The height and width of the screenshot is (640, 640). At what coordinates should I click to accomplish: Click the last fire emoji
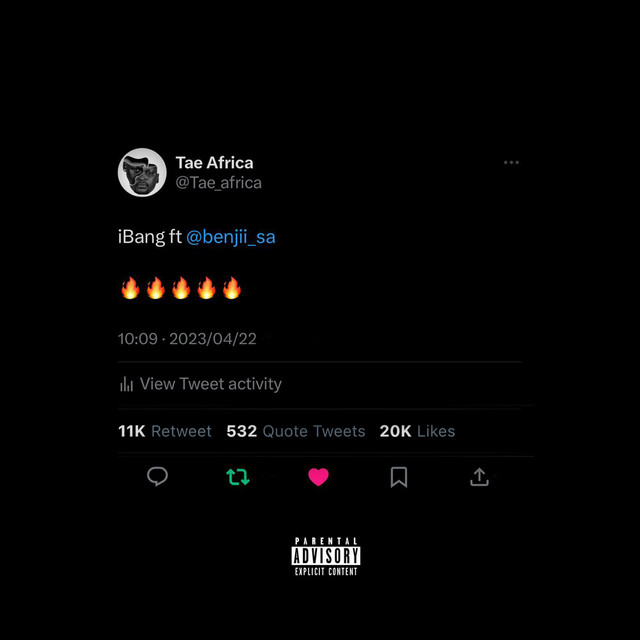tap(232, 288)
